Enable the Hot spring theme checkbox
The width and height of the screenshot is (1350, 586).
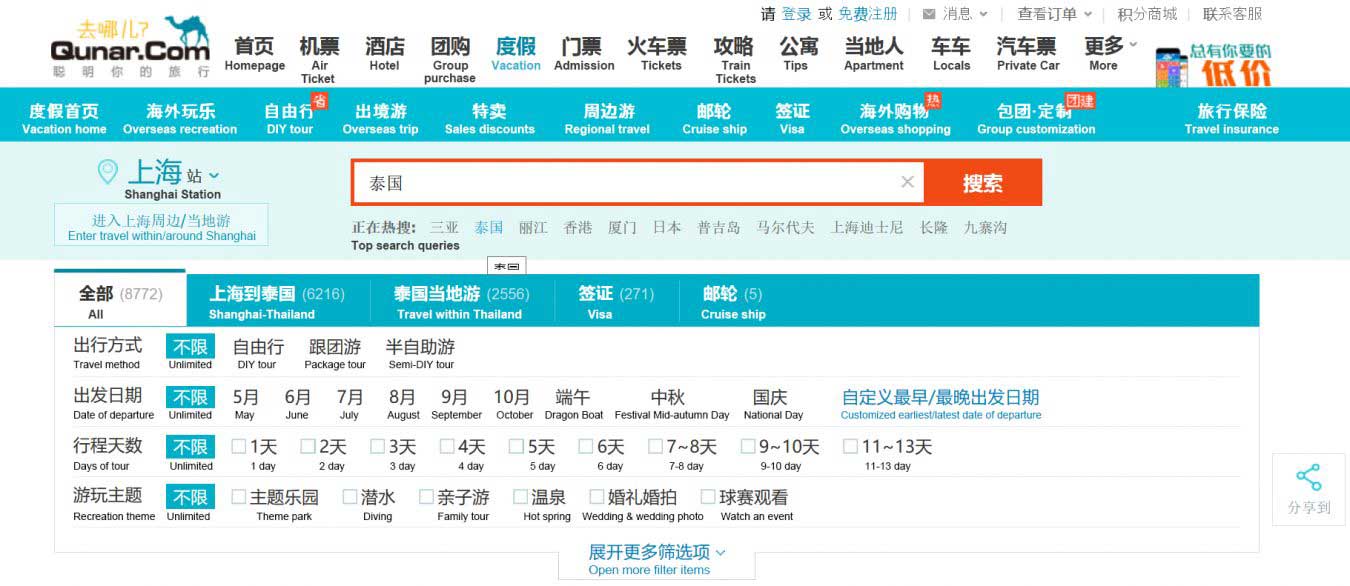click(x=520, y=496)
